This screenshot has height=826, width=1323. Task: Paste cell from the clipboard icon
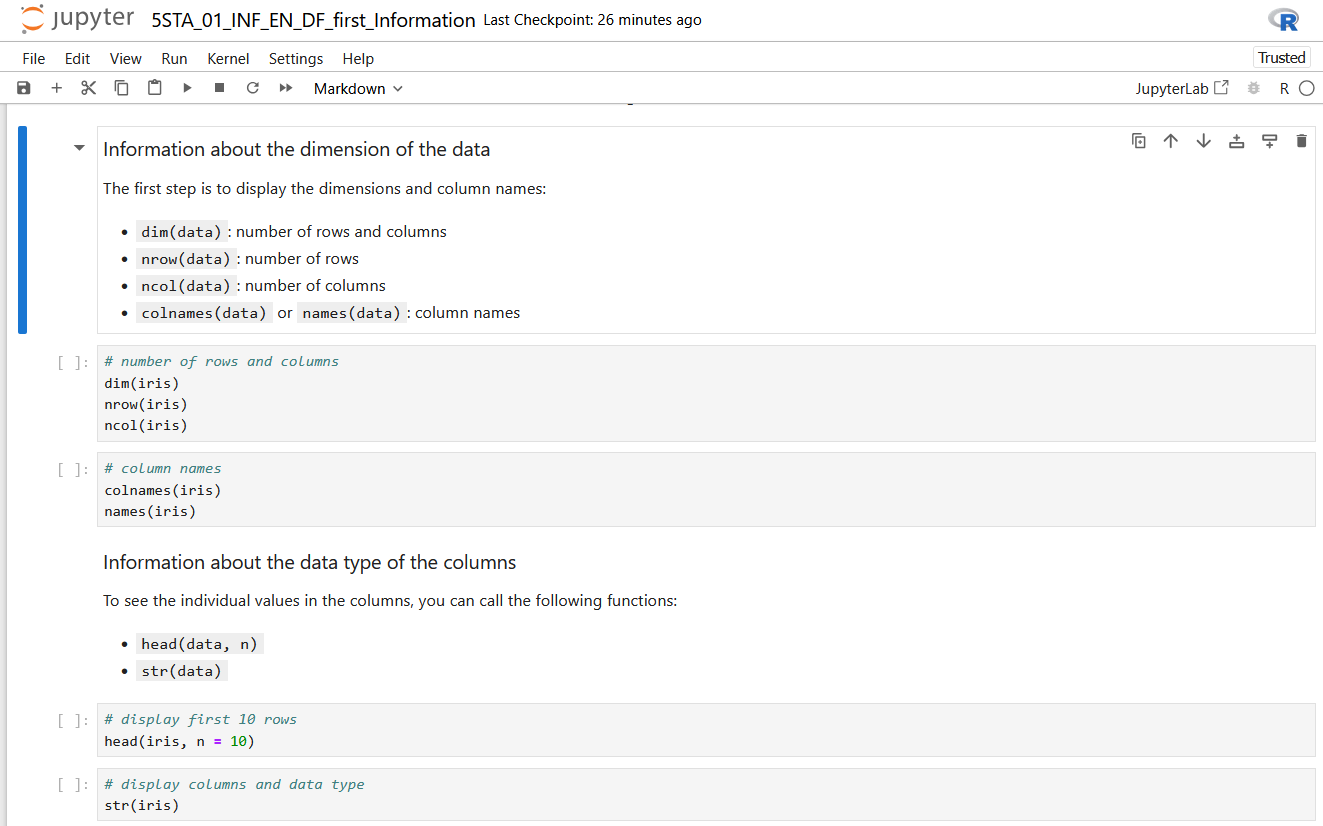(154, 88)
